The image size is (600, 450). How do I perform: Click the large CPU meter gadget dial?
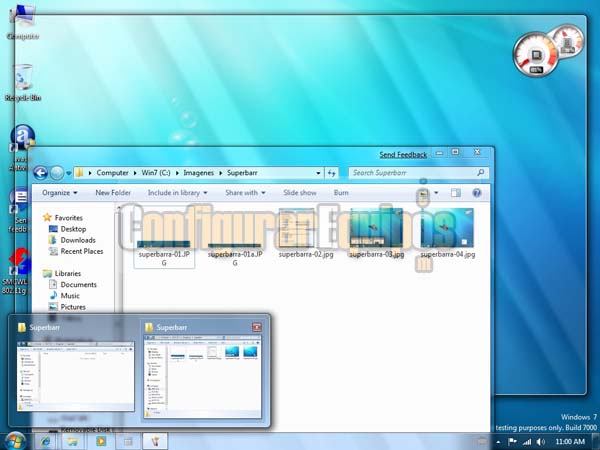tap(536, 55)
